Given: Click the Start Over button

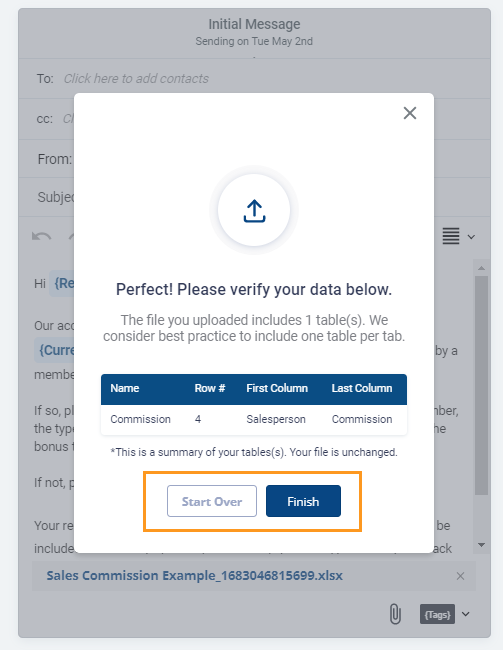Looking at the screenshot, I should click(212, 501).
